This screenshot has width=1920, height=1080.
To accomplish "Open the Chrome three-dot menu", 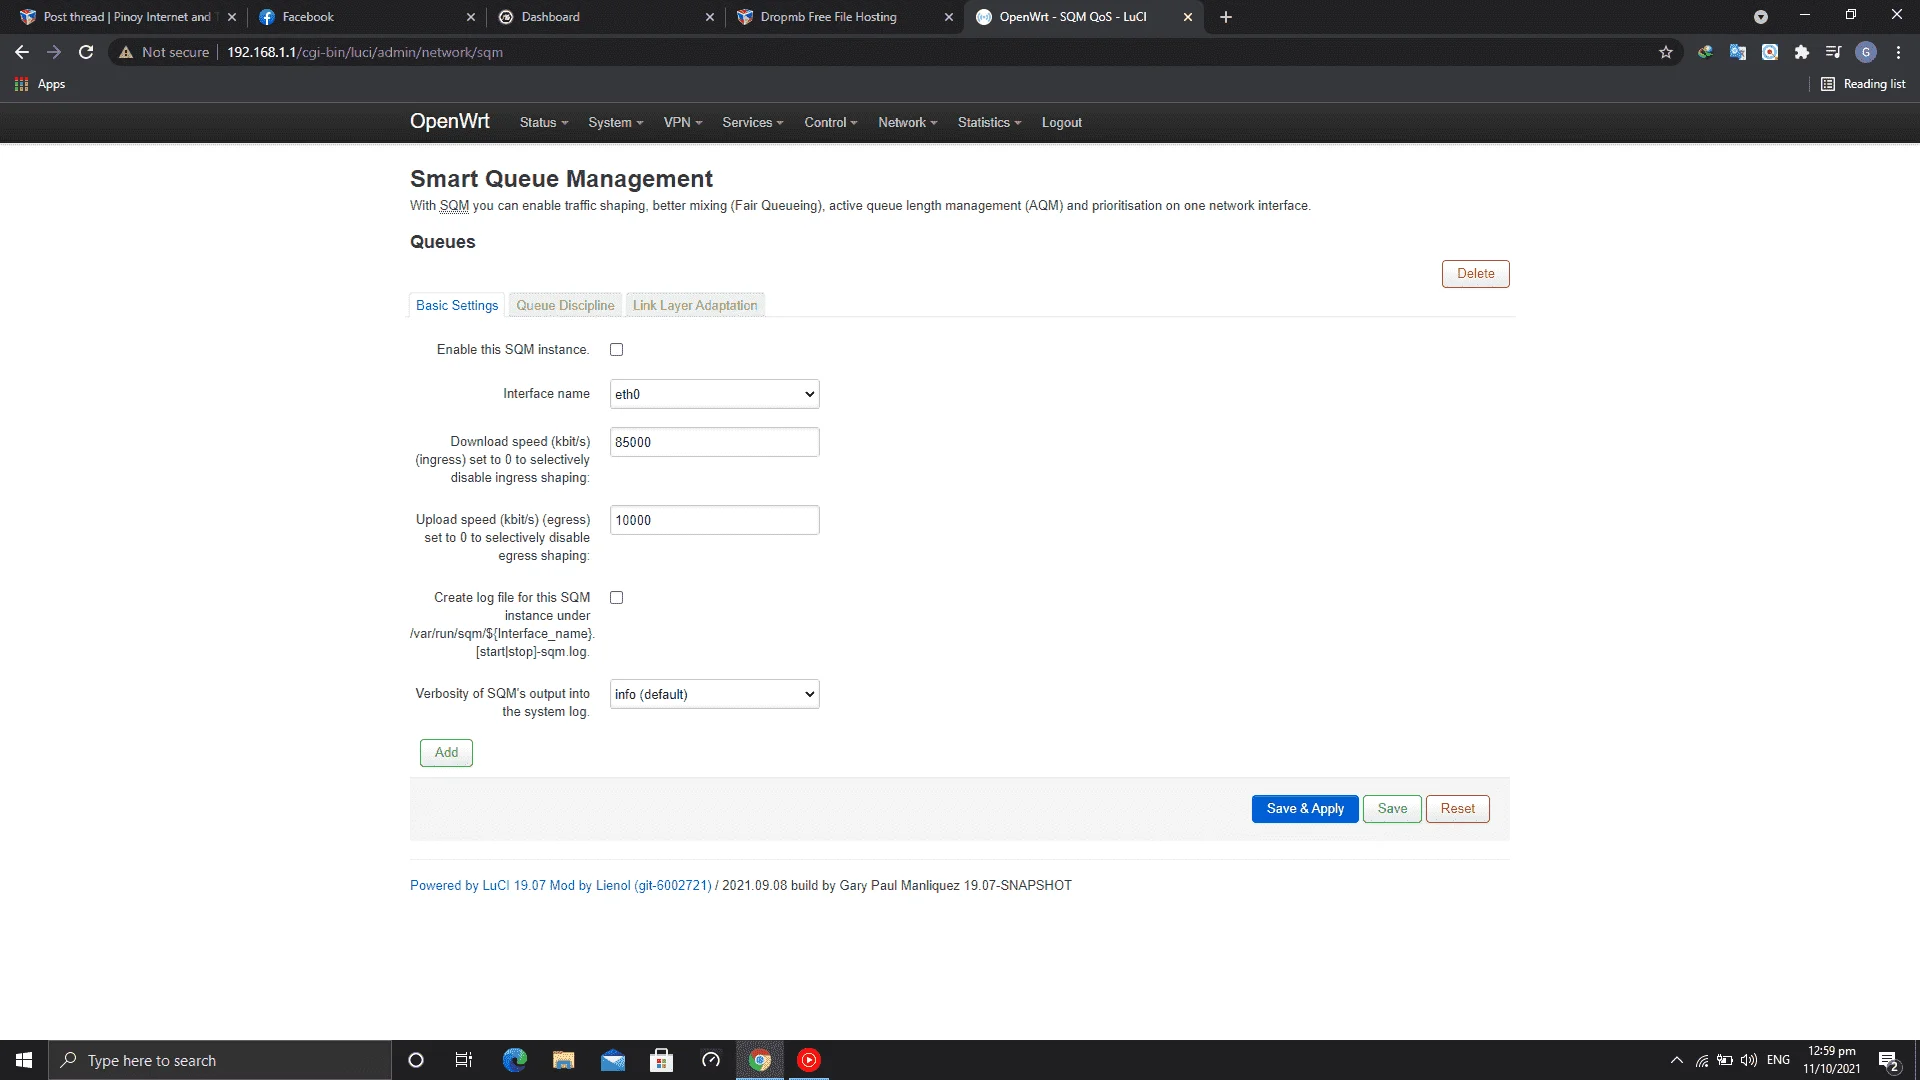I will pos(1898,52).
